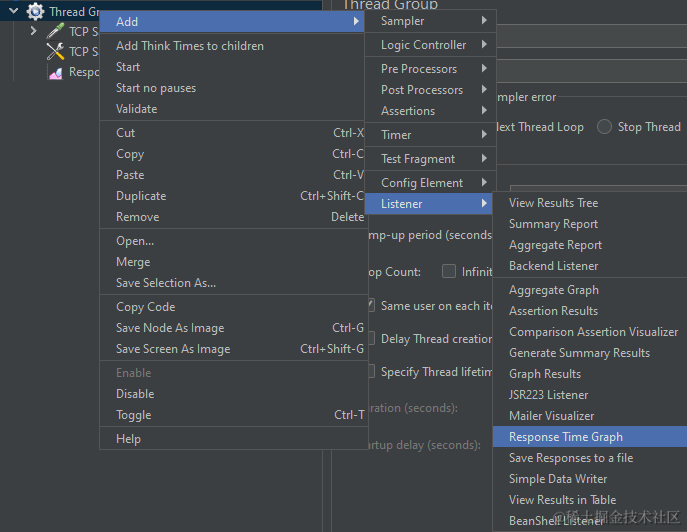
Task: Add an Assertion Results listener
Action: pos(590,311)
